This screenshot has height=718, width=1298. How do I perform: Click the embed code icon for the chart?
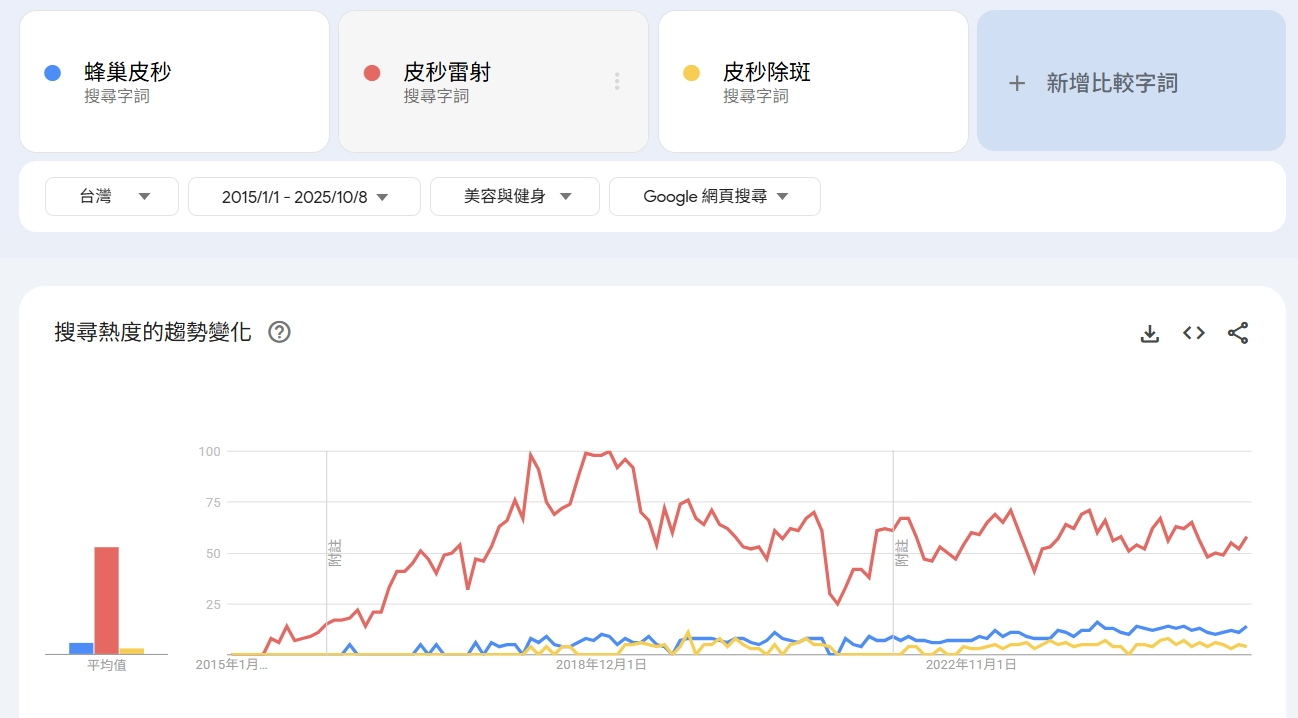point(1193,333)
